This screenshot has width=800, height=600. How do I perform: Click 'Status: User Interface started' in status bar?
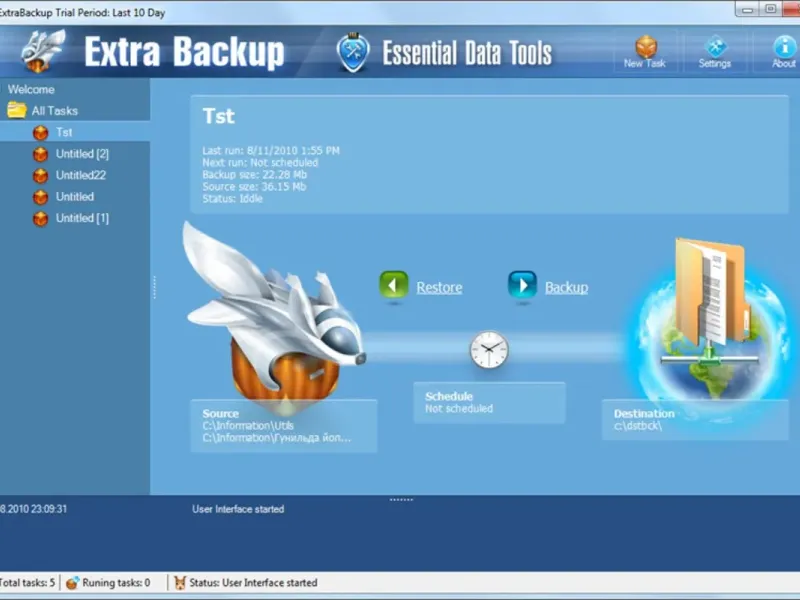click(253, 583)
